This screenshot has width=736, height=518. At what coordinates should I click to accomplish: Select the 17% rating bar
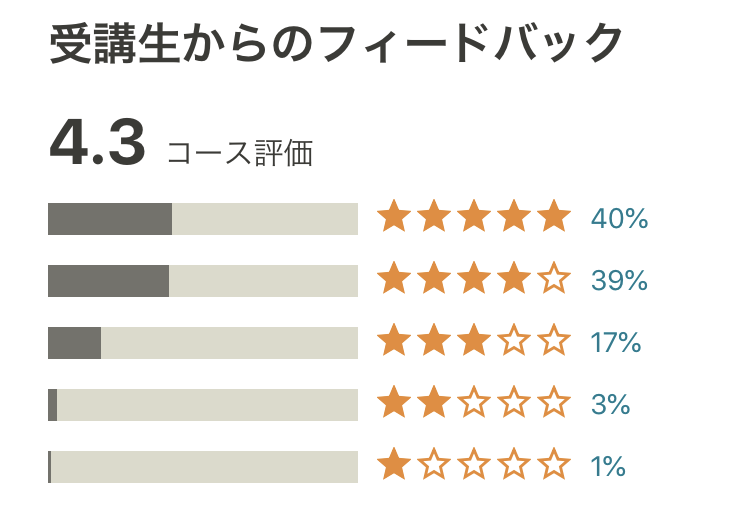203,342
